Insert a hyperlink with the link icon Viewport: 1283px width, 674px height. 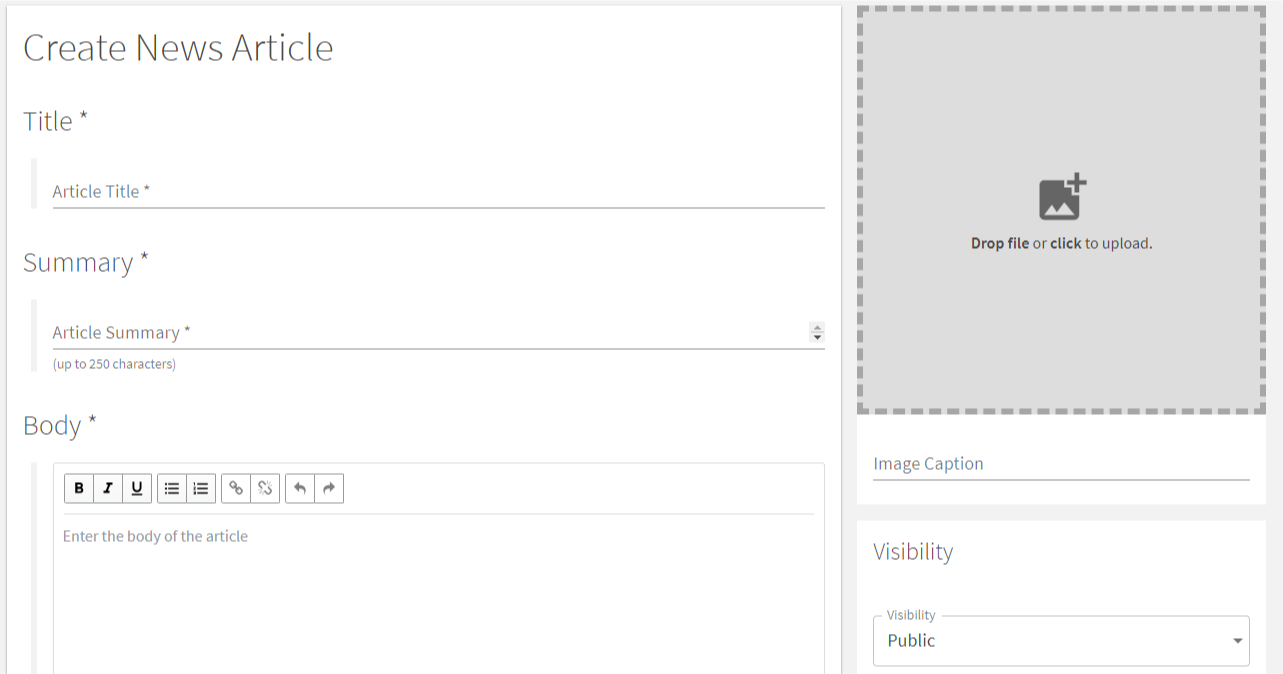click(x=236, y=488)
